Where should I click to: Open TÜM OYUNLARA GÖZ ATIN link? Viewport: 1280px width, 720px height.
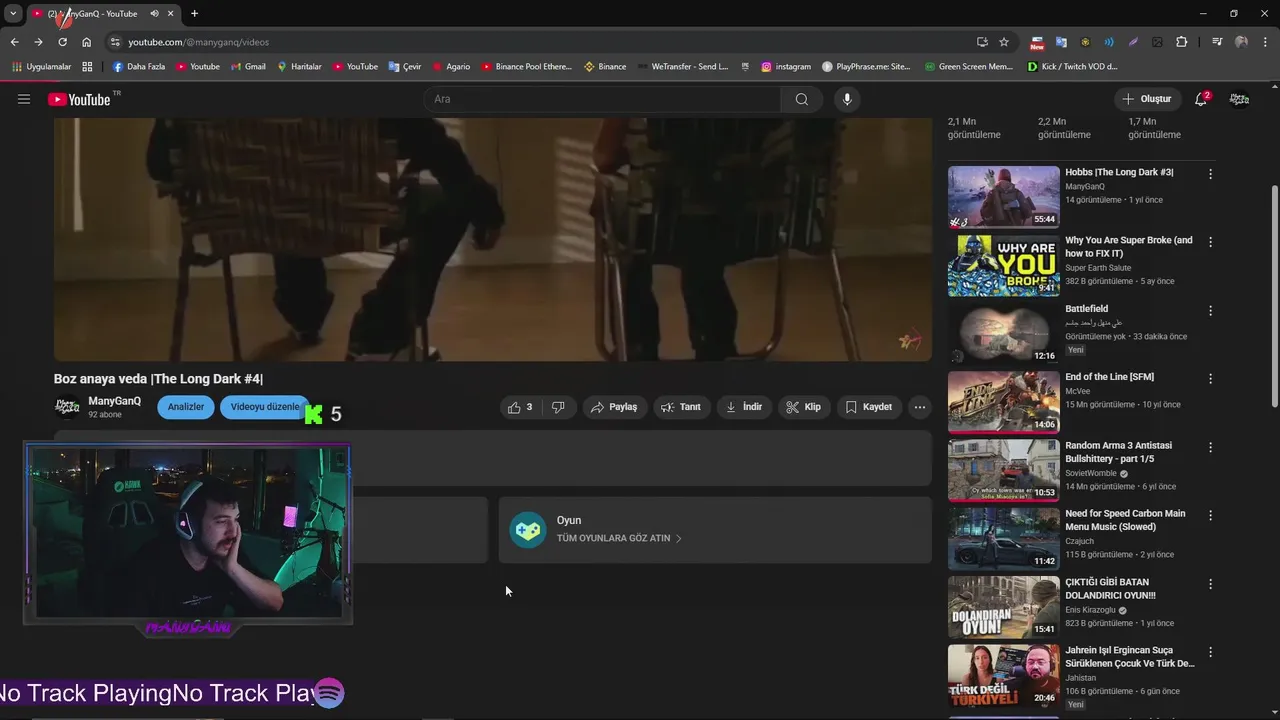click(619, 538)
